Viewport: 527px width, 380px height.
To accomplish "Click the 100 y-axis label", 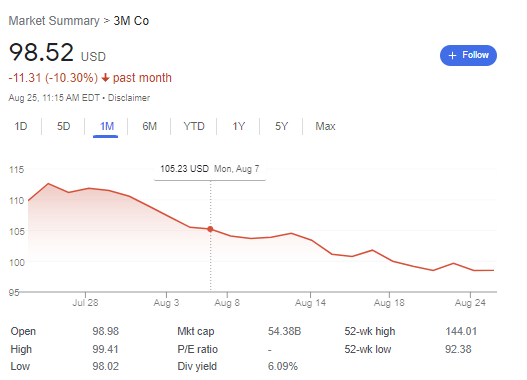I will click(16, 262).
